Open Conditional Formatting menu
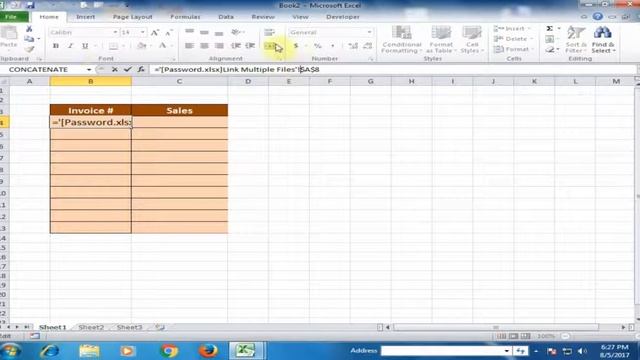The height and width of the screenshot is (360, 640). click(401, 40)
